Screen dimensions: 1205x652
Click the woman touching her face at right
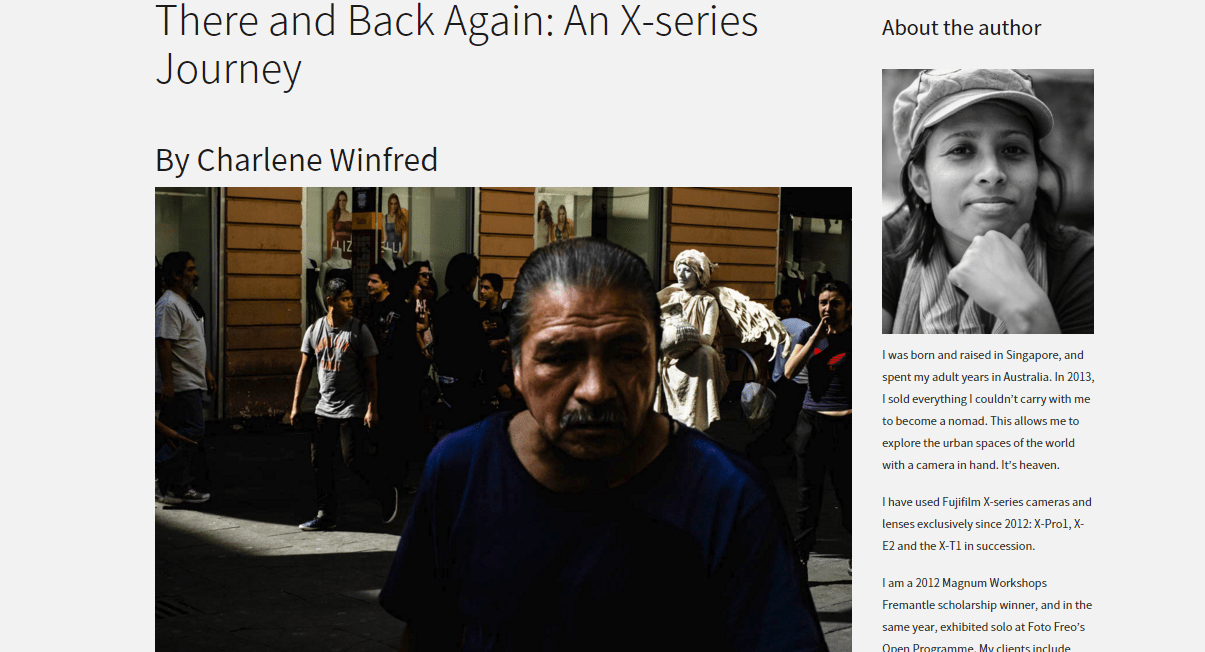point(822,390)
